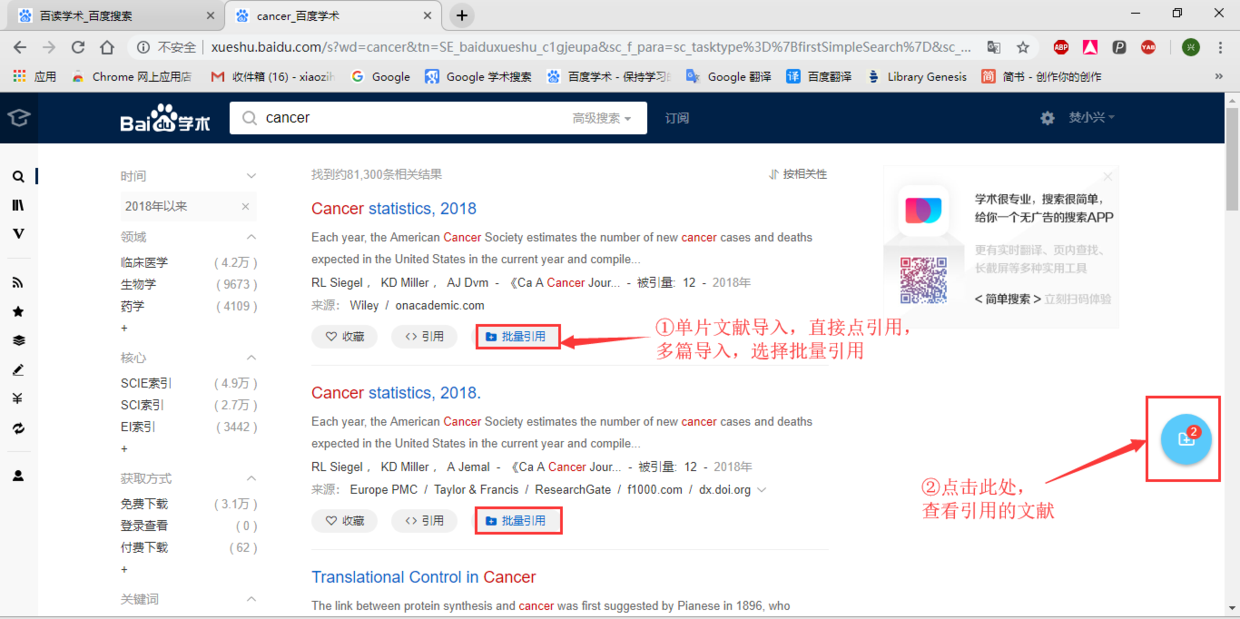Click the yen currency sidebar icon
Image resolution: width=1240 pixels, height=619 pixels.
click(18, 399)
